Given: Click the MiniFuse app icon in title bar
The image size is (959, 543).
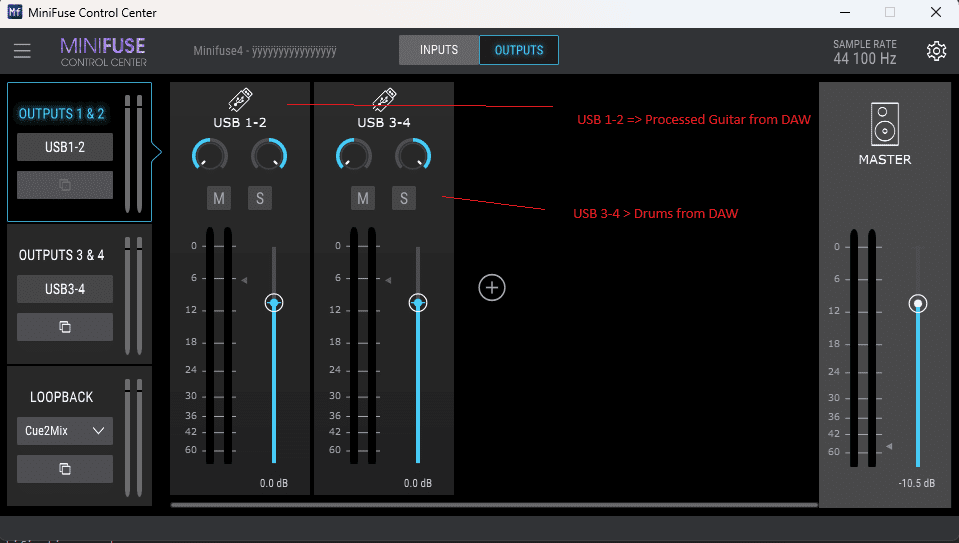Looking at the screenshot, I should (x=14, y=12).
